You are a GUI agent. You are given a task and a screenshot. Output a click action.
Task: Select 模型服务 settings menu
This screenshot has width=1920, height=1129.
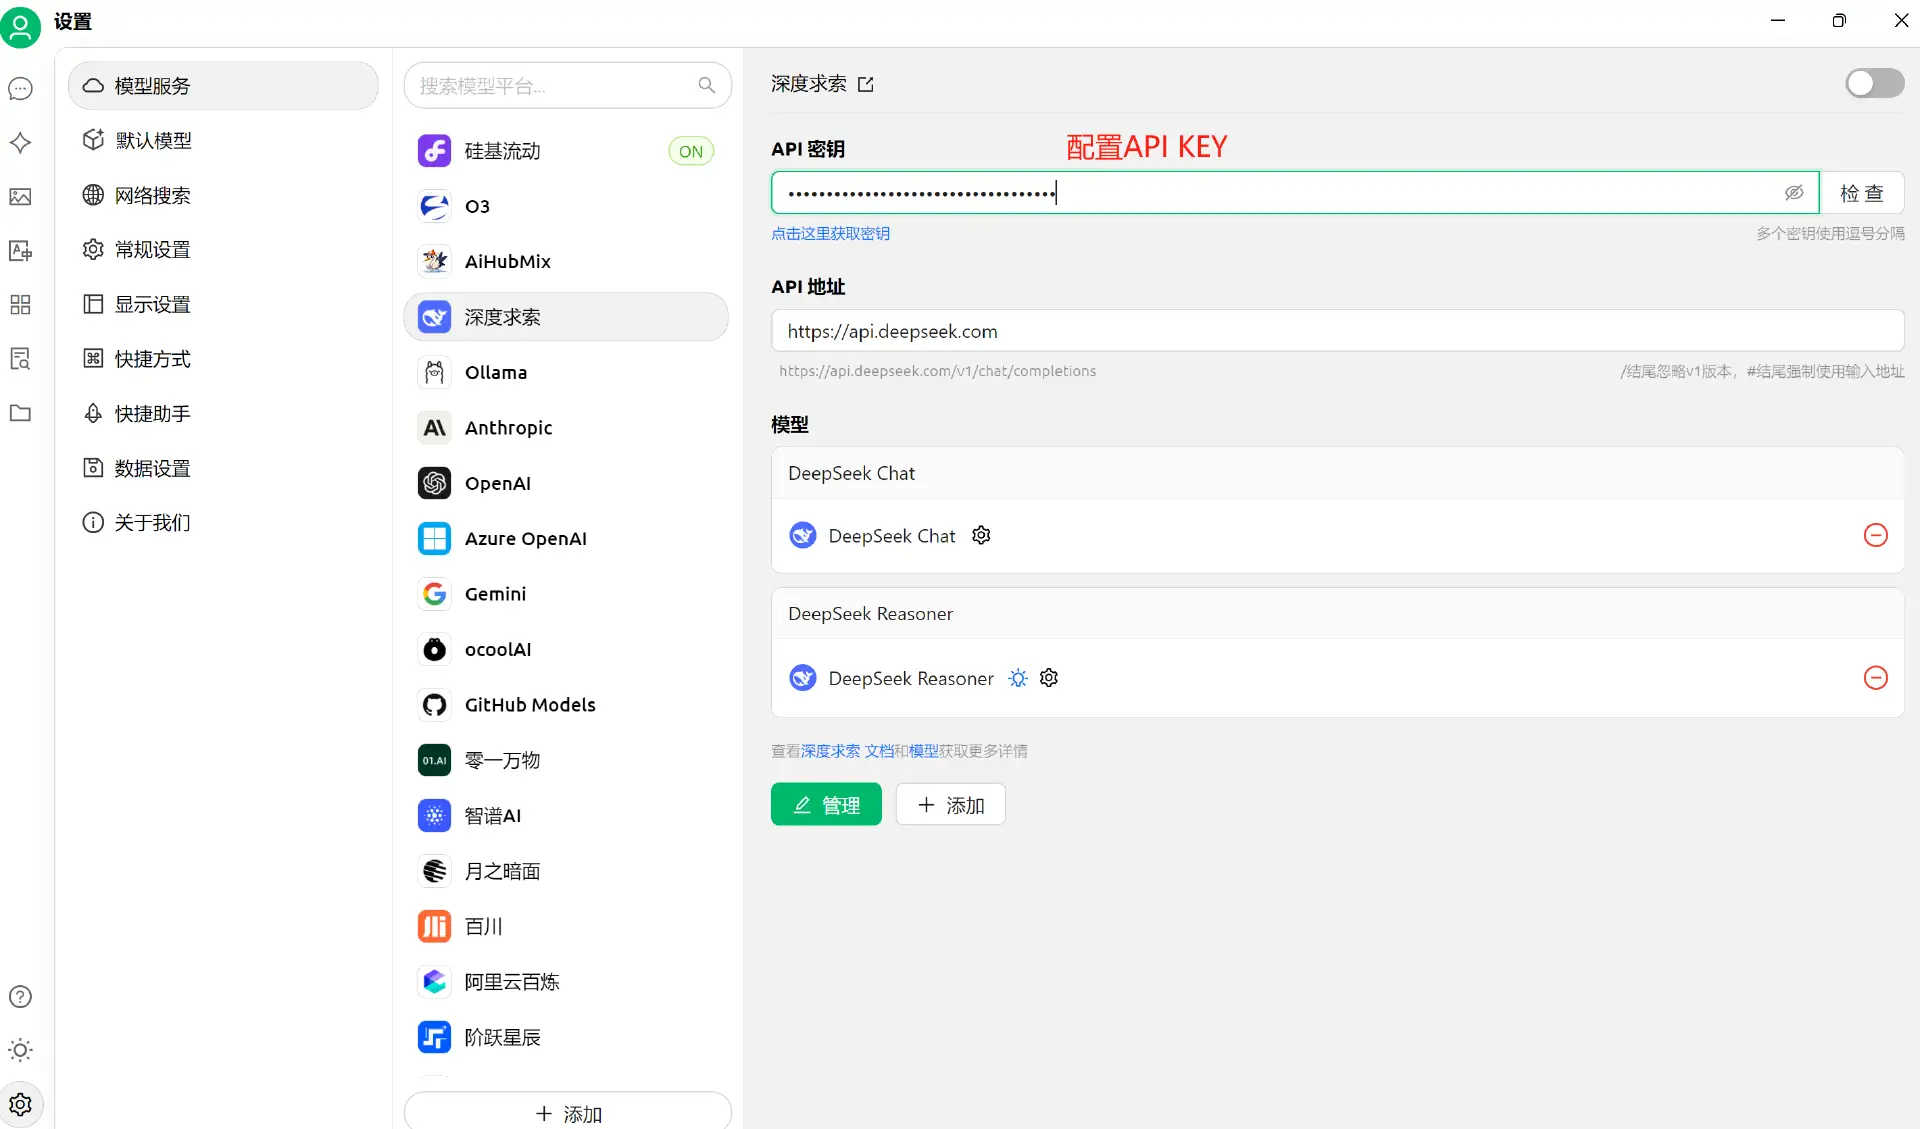223,86
